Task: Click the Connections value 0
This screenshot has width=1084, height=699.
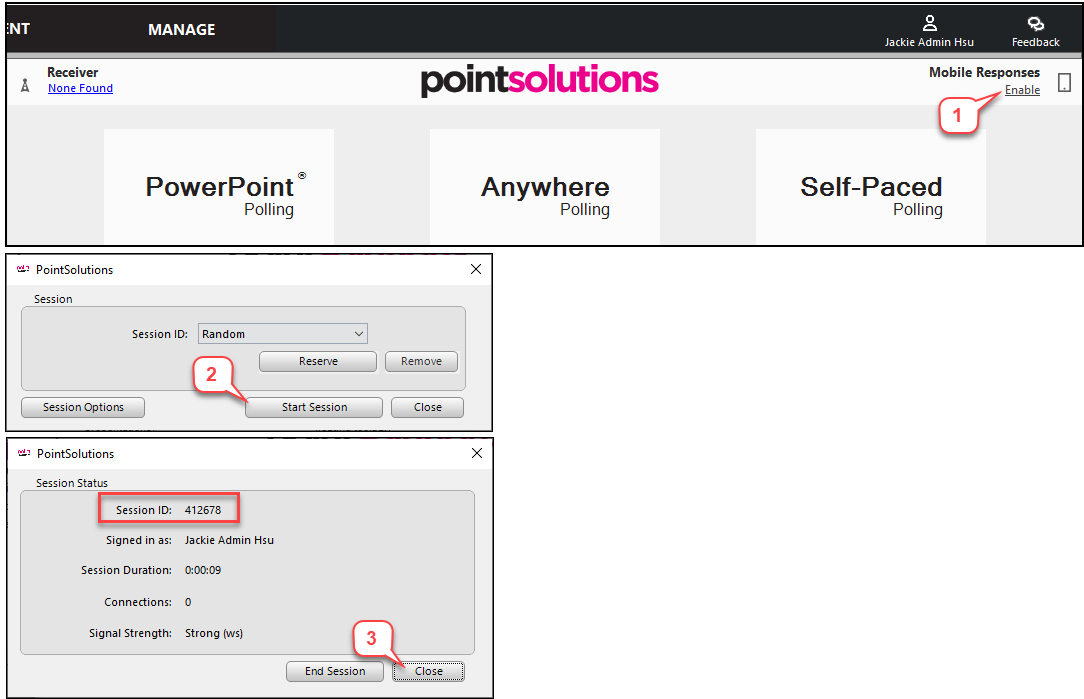Action: pyautogui.click(x=188, y=602)
